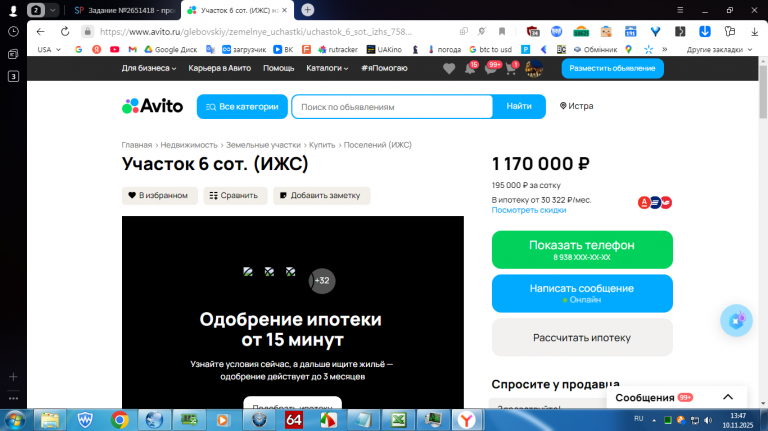Open Google Chrome from the taskbar
This screenshot has width=768, height=431.
pyautogui.click(x=120, y=420)
